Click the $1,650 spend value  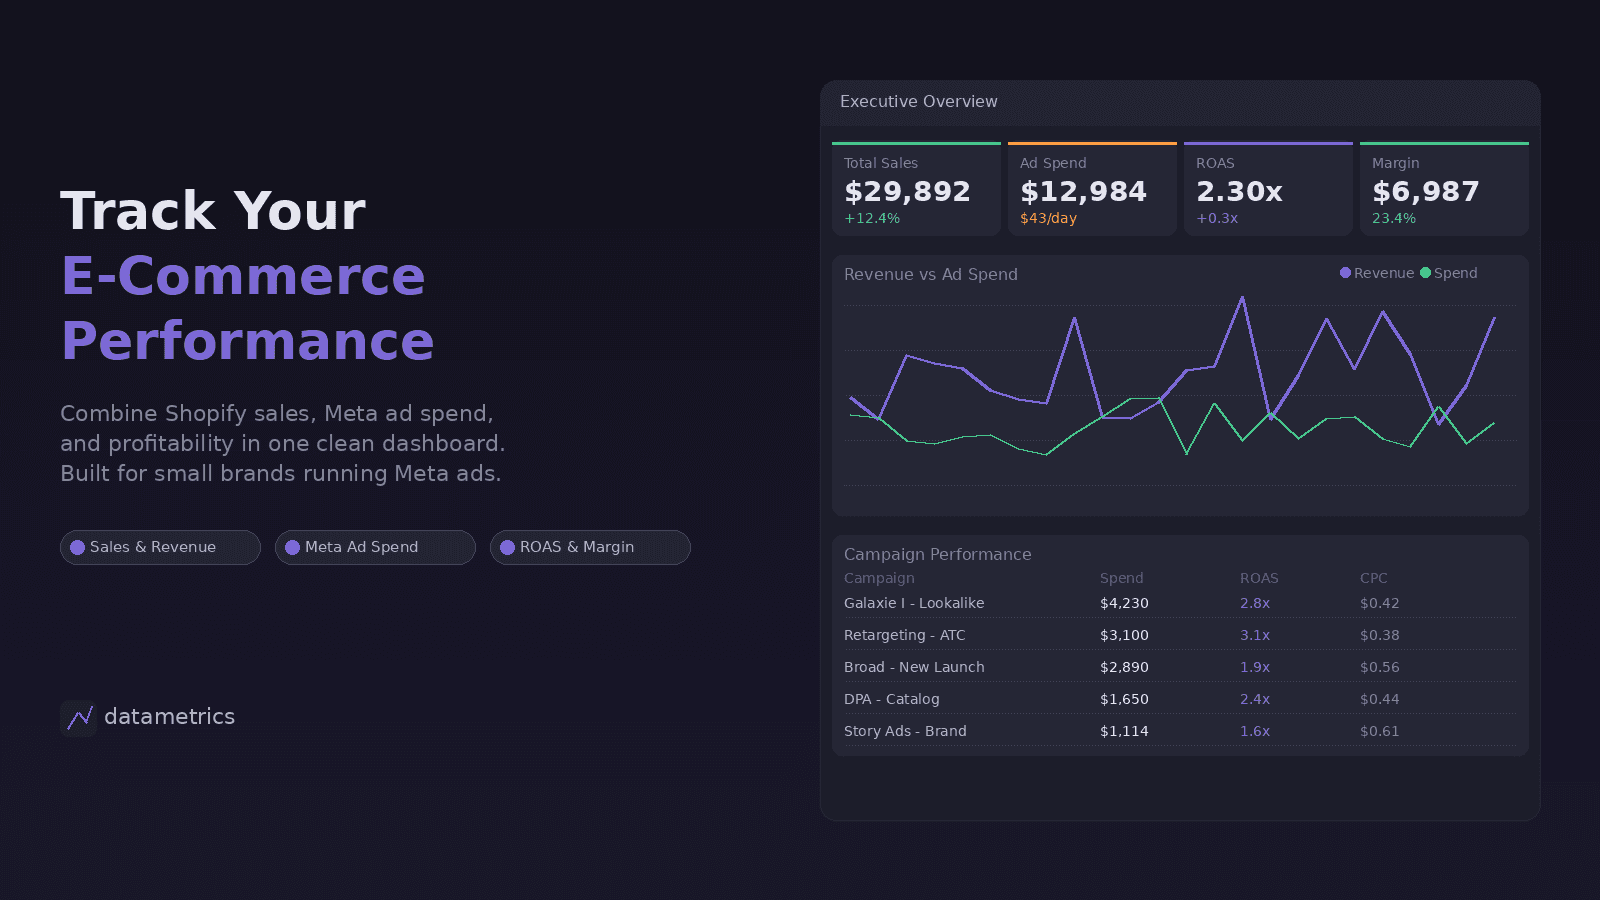tap(1124, 699)
